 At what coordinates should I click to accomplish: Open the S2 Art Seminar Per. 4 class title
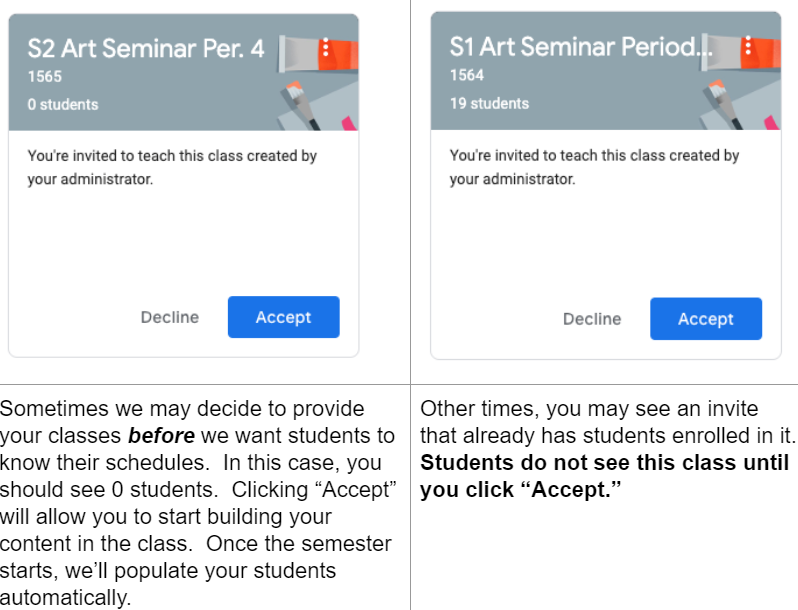(x=146, y=48)
